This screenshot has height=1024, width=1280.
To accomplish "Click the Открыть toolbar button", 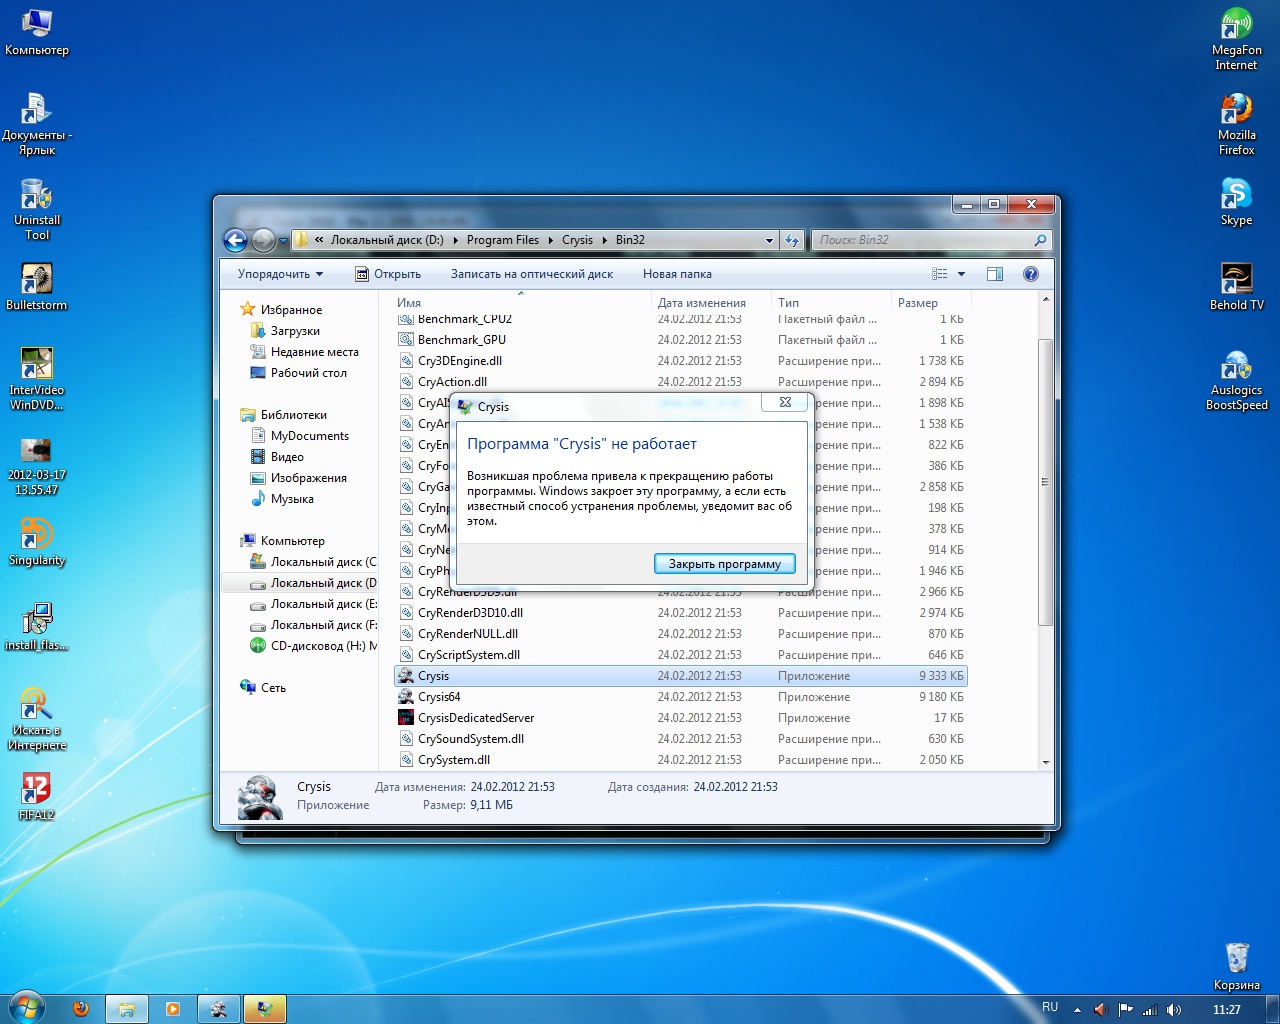I will click(x=388, y=274).
